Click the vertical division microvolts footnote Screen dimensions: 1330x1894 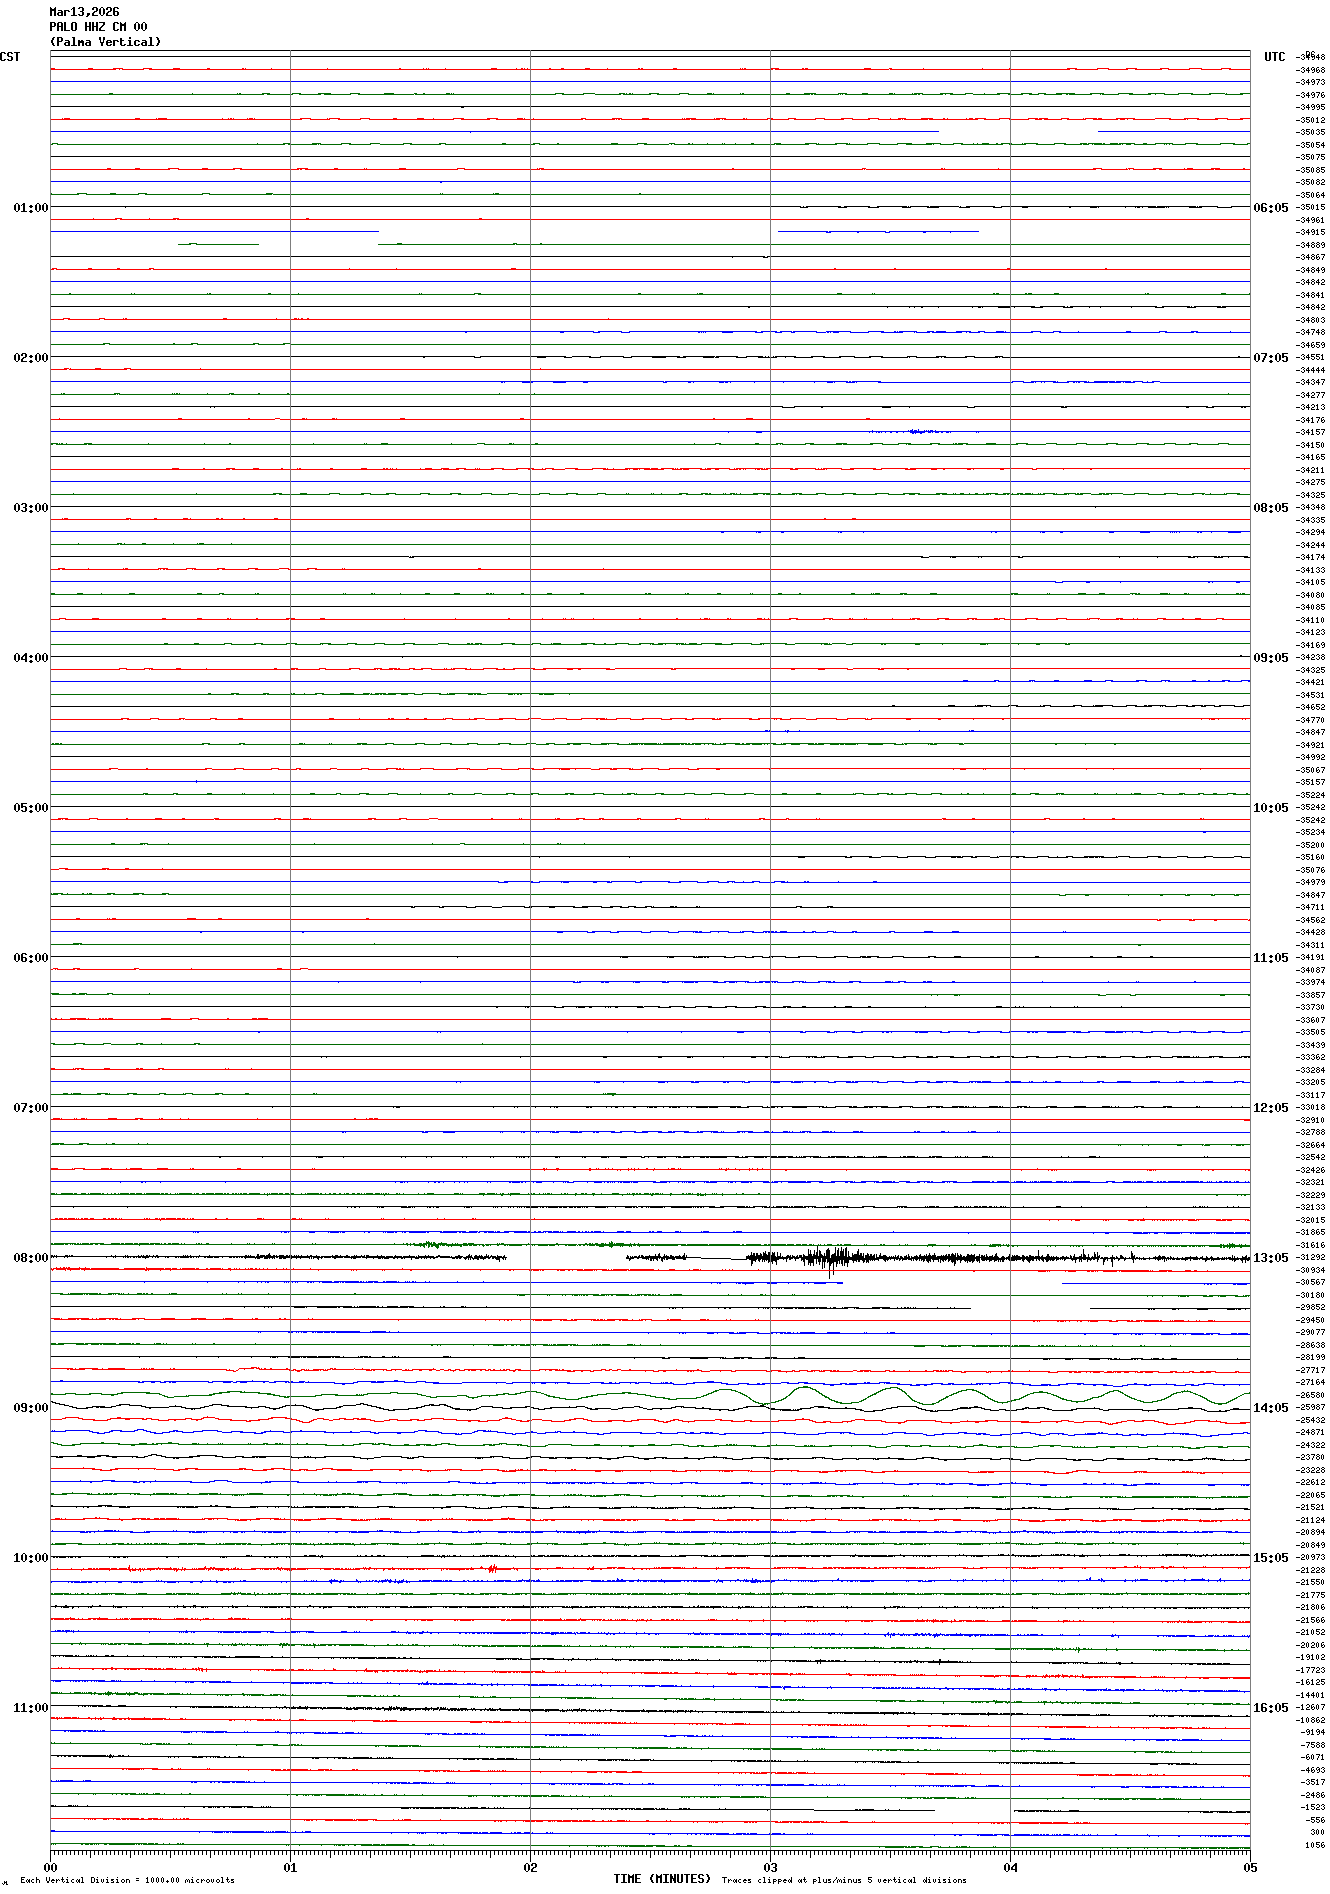point(127,1880)
